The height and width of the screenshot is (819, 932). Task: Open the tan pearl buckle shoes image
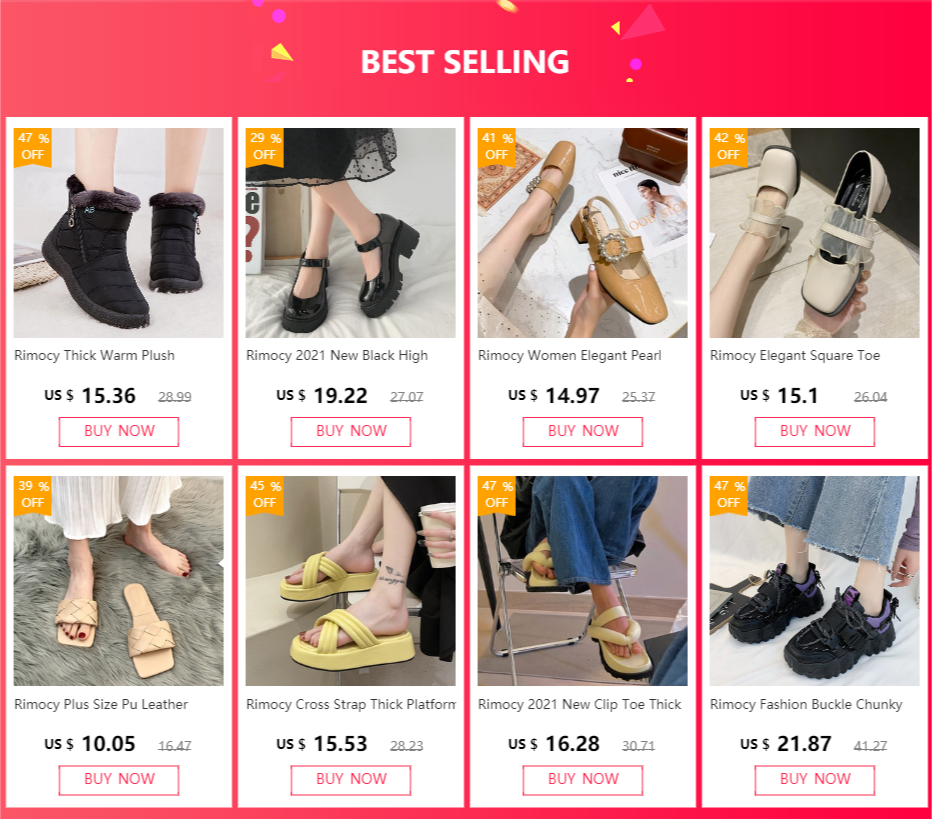click(582, 233)
